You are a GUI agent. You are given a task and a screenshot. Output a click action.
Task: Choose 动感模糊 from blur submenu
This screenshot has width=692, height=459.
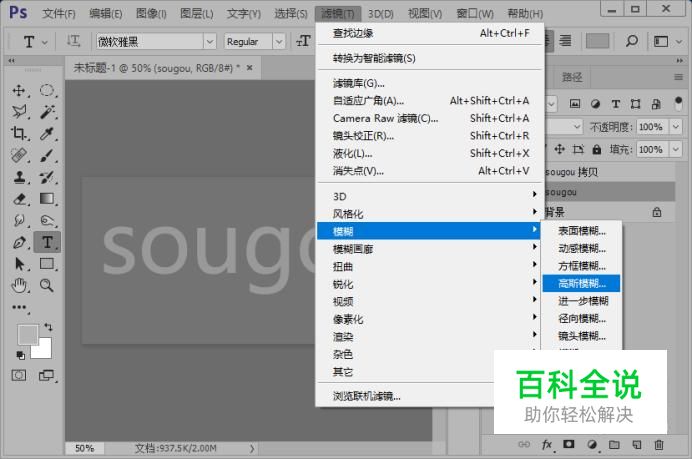pyautogui.click(x=581, y=248)
